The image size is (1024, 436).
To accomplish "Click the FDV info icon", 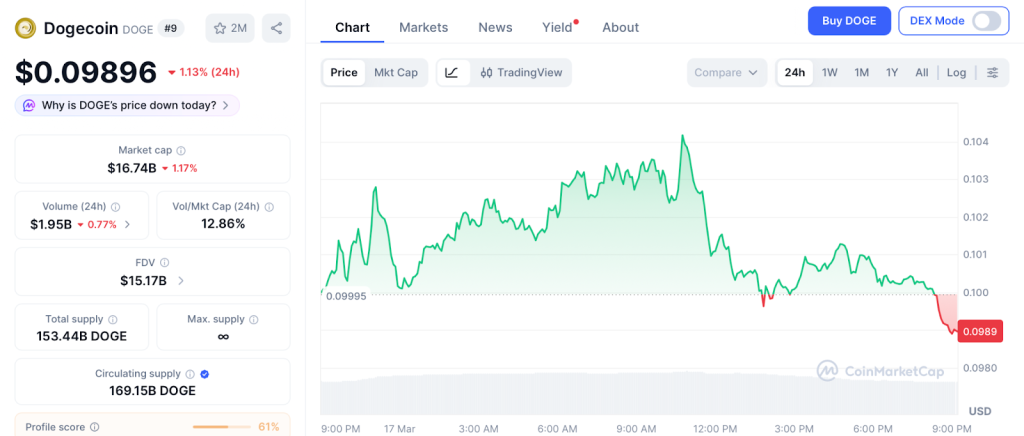I will tap(164, 262).
